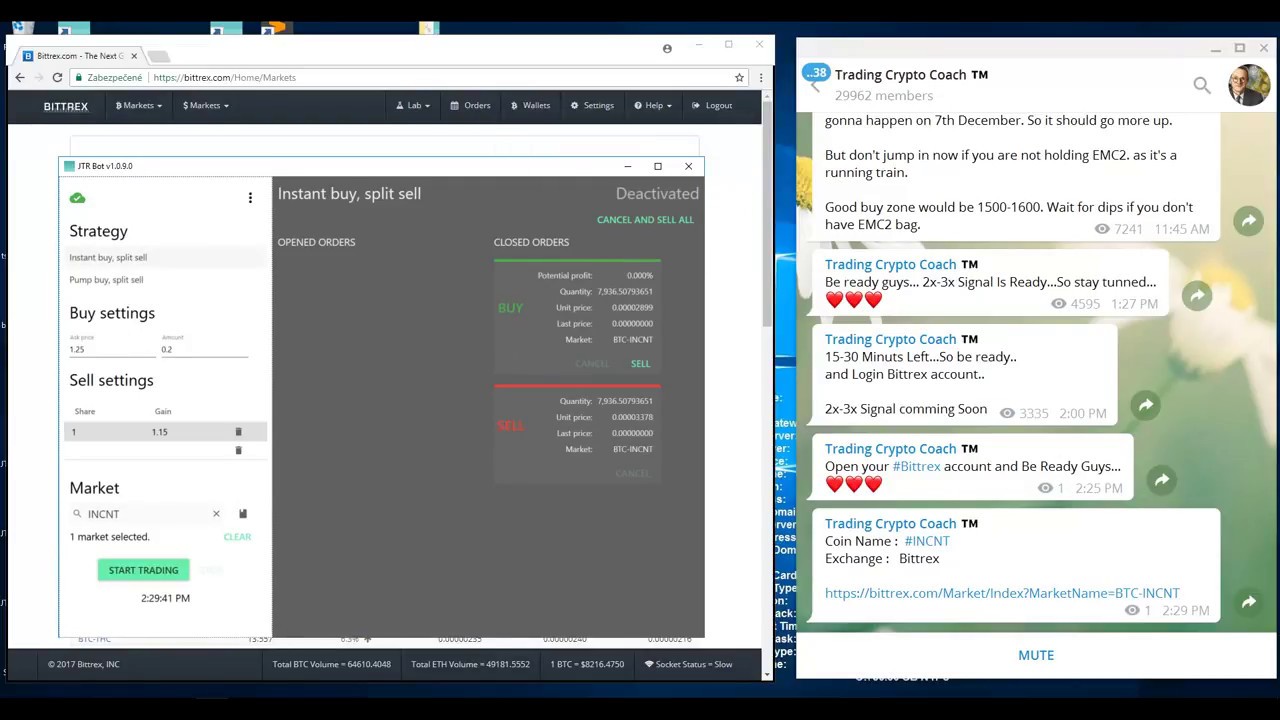Click the clipboard icon next to market search
The height and width of the screenshot is (720, 1280).
coord(242,514)
